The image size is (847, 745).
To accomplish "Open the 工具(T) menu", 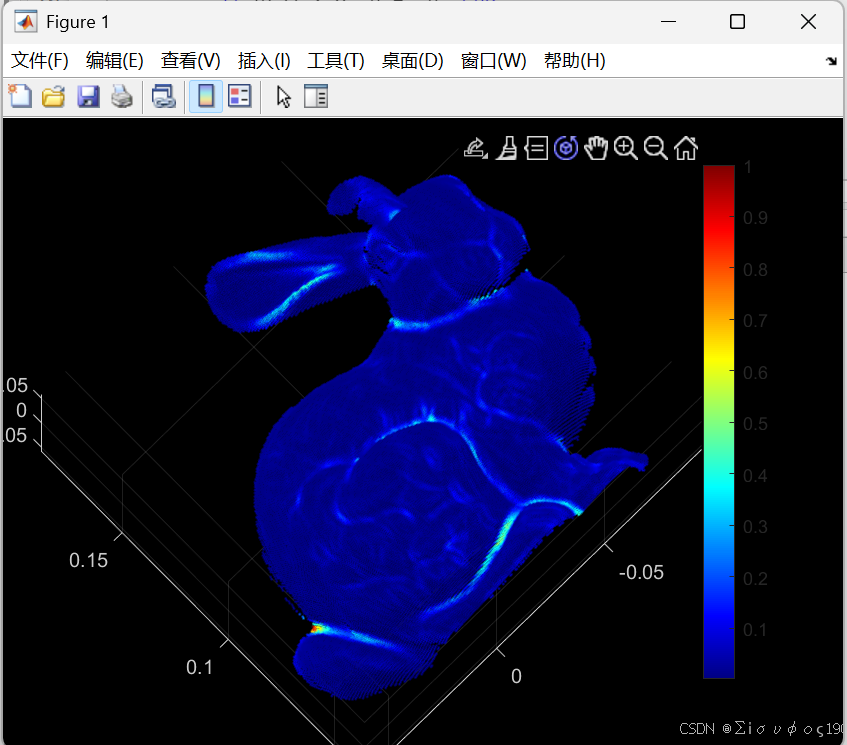I will click(x=336, y=61).
